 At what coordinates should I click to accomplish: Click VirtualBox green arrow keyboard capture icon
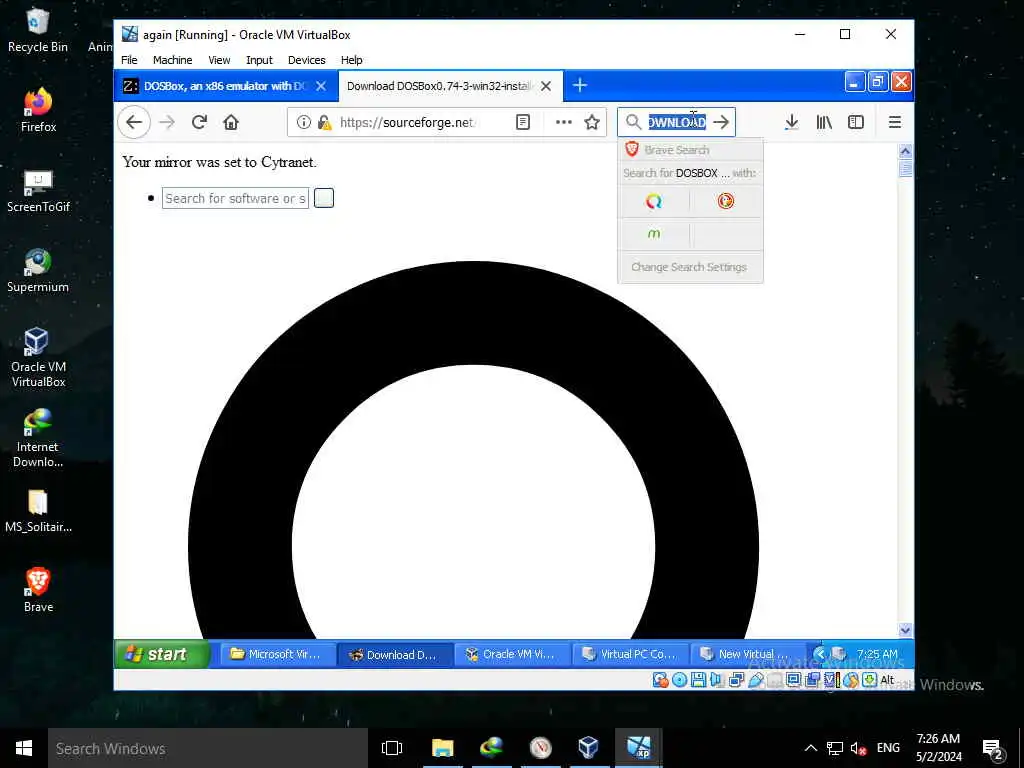(869, 680)
